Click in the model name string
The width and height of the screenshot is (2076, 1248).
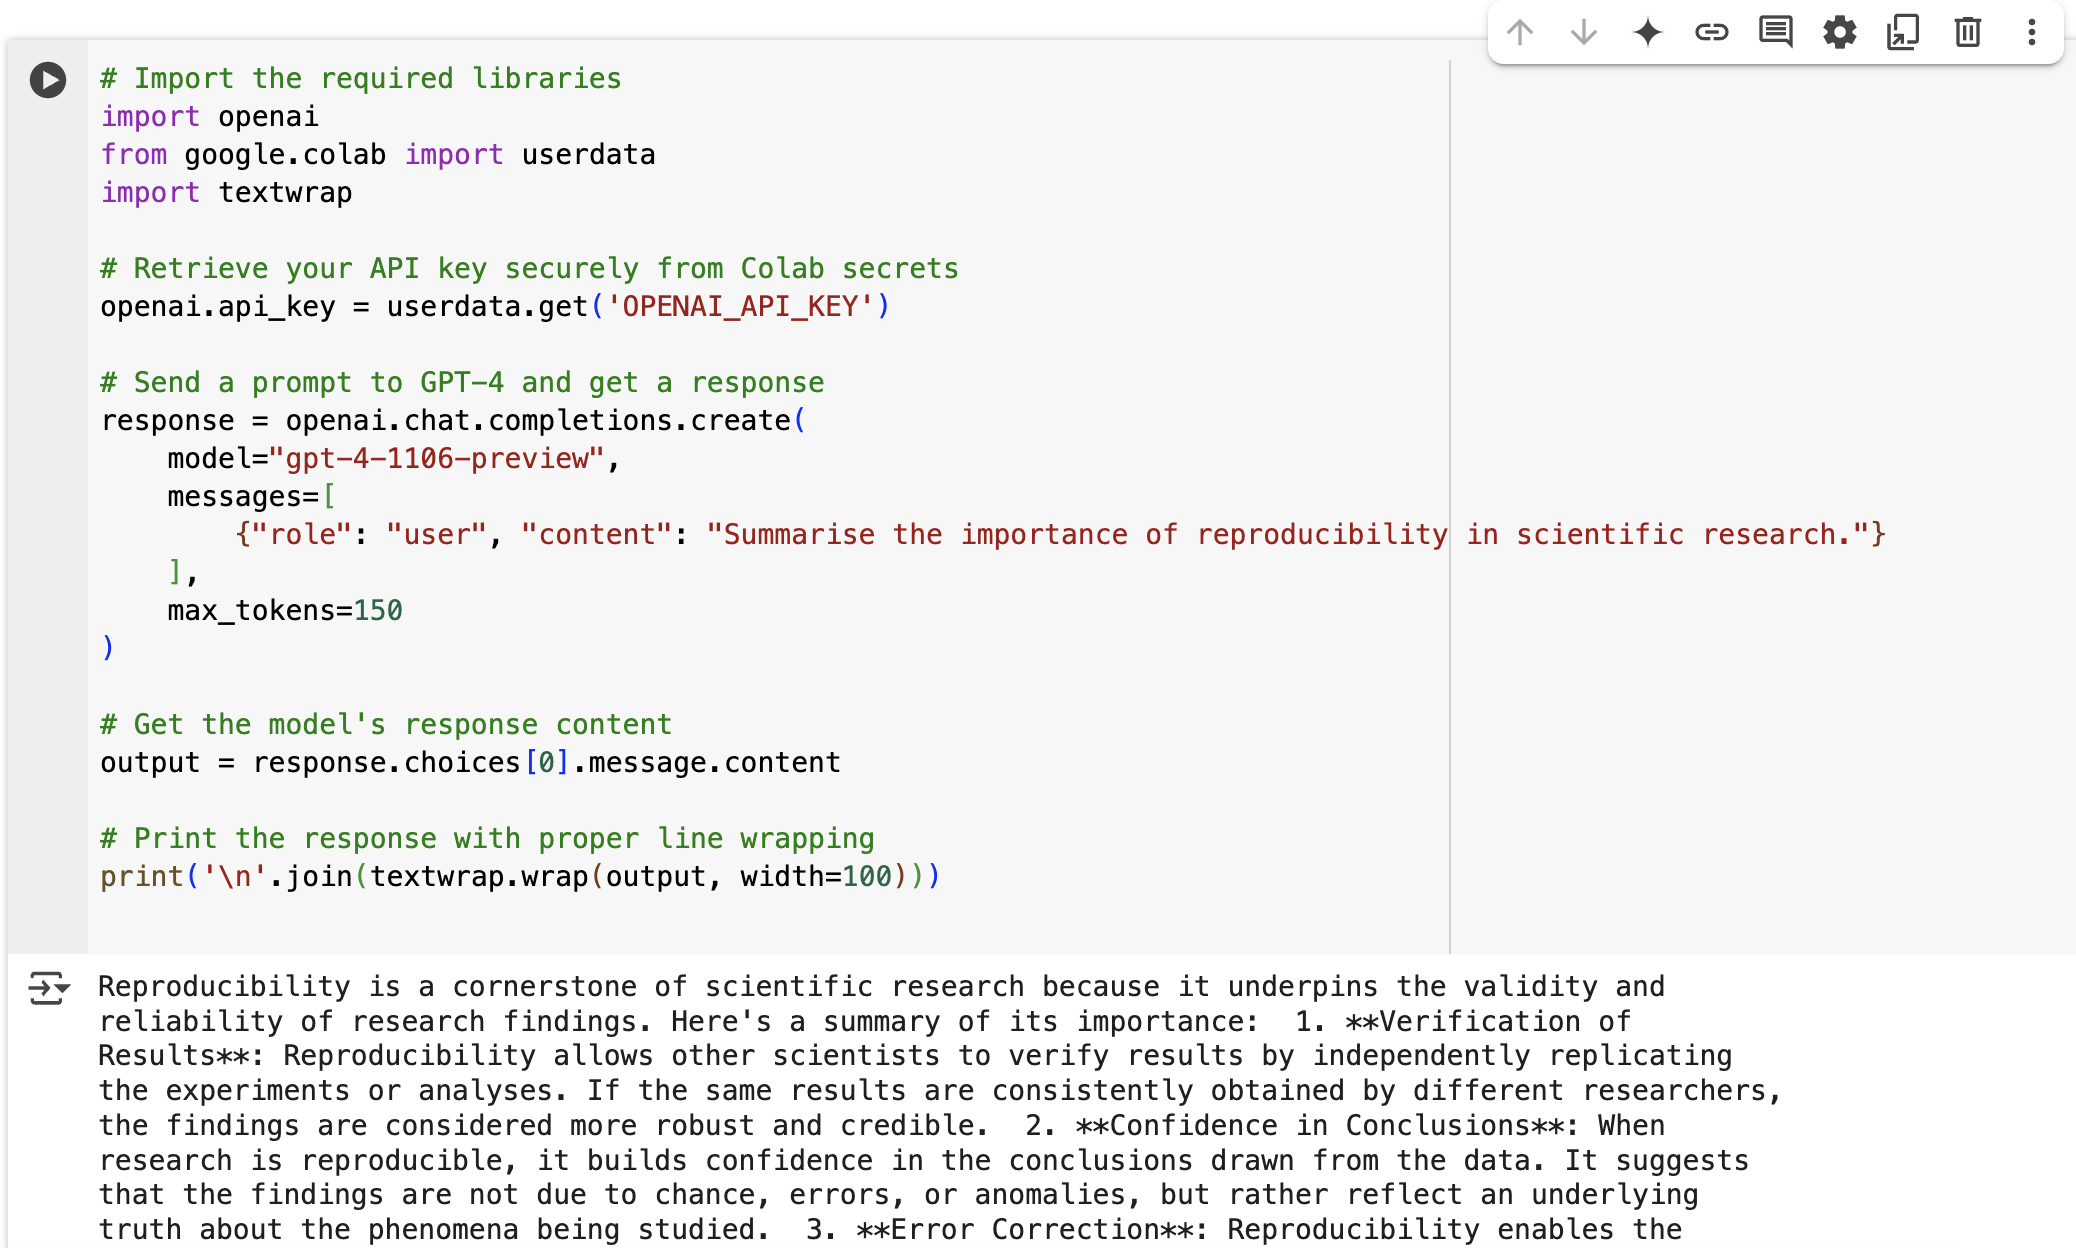[437, 459]
